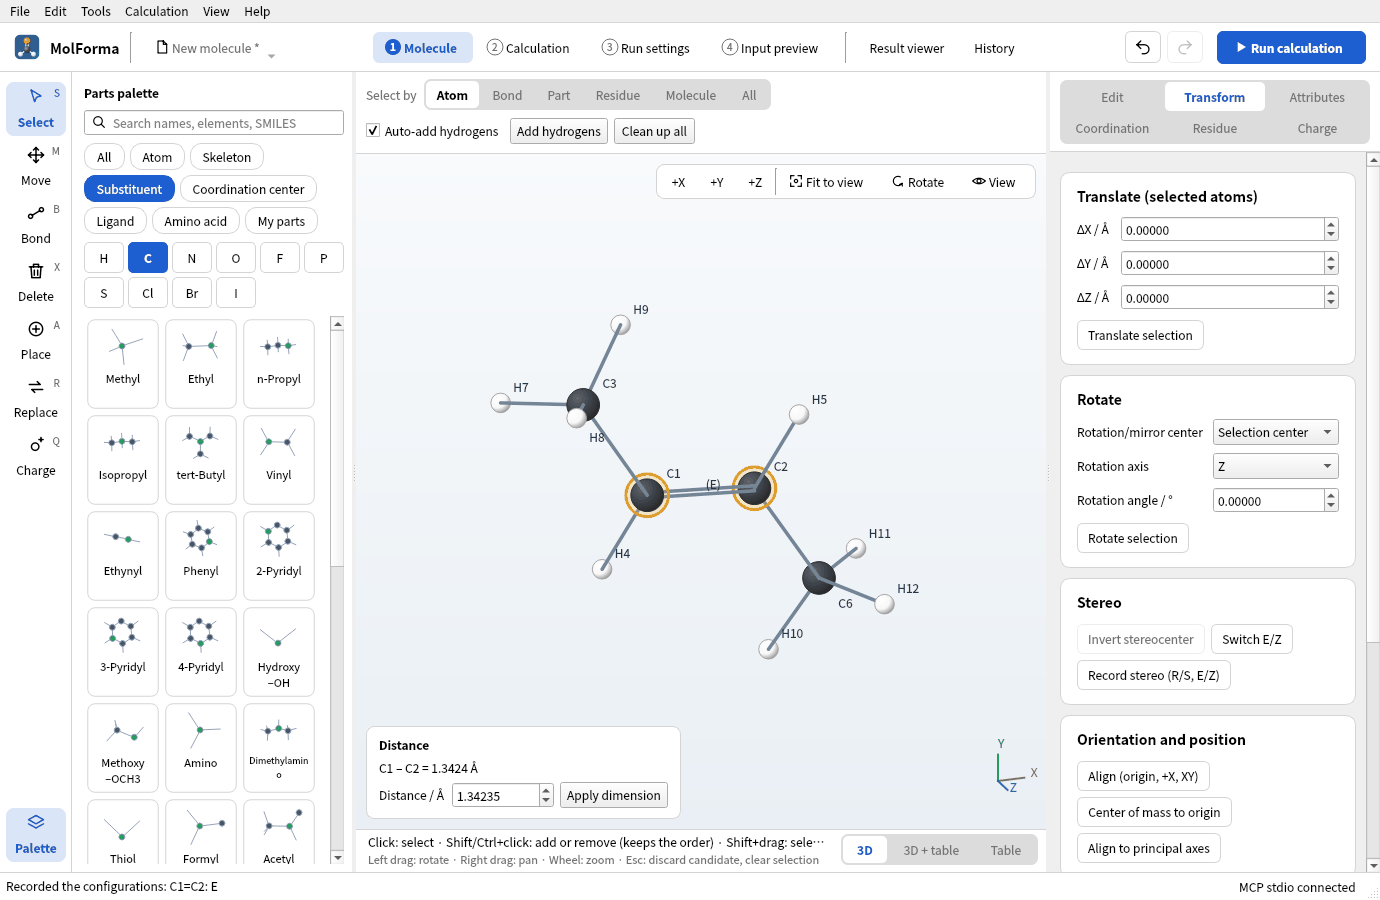Image resolution: width=1380 pixels, height=900 pixels.
Task: Select the Charge tool
Action: (x=36, y=456)
